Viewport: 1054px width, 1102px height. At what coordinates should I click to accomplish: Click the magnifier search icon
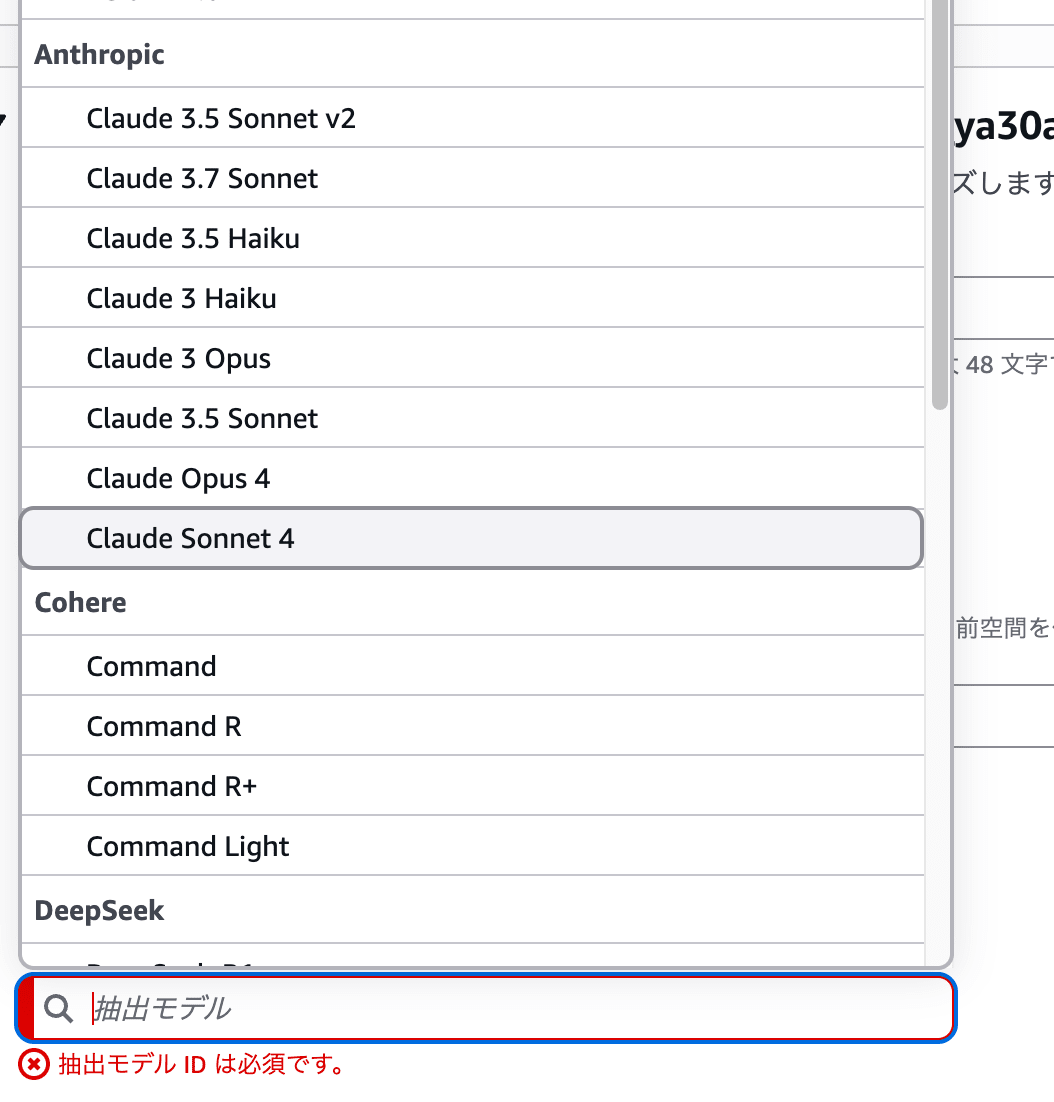click(x=59, y=1009)
